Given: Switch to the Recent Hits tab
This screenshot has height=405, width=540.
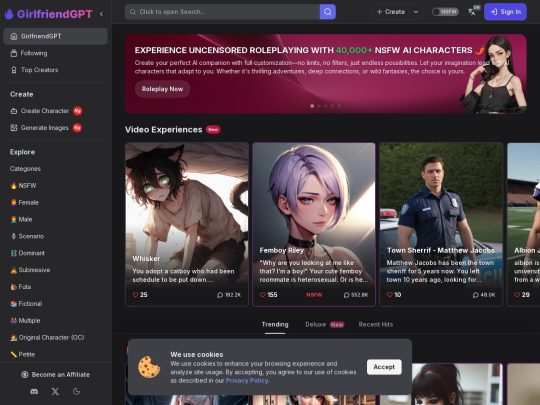Looking at the screenshot, I should click(375, 324).
